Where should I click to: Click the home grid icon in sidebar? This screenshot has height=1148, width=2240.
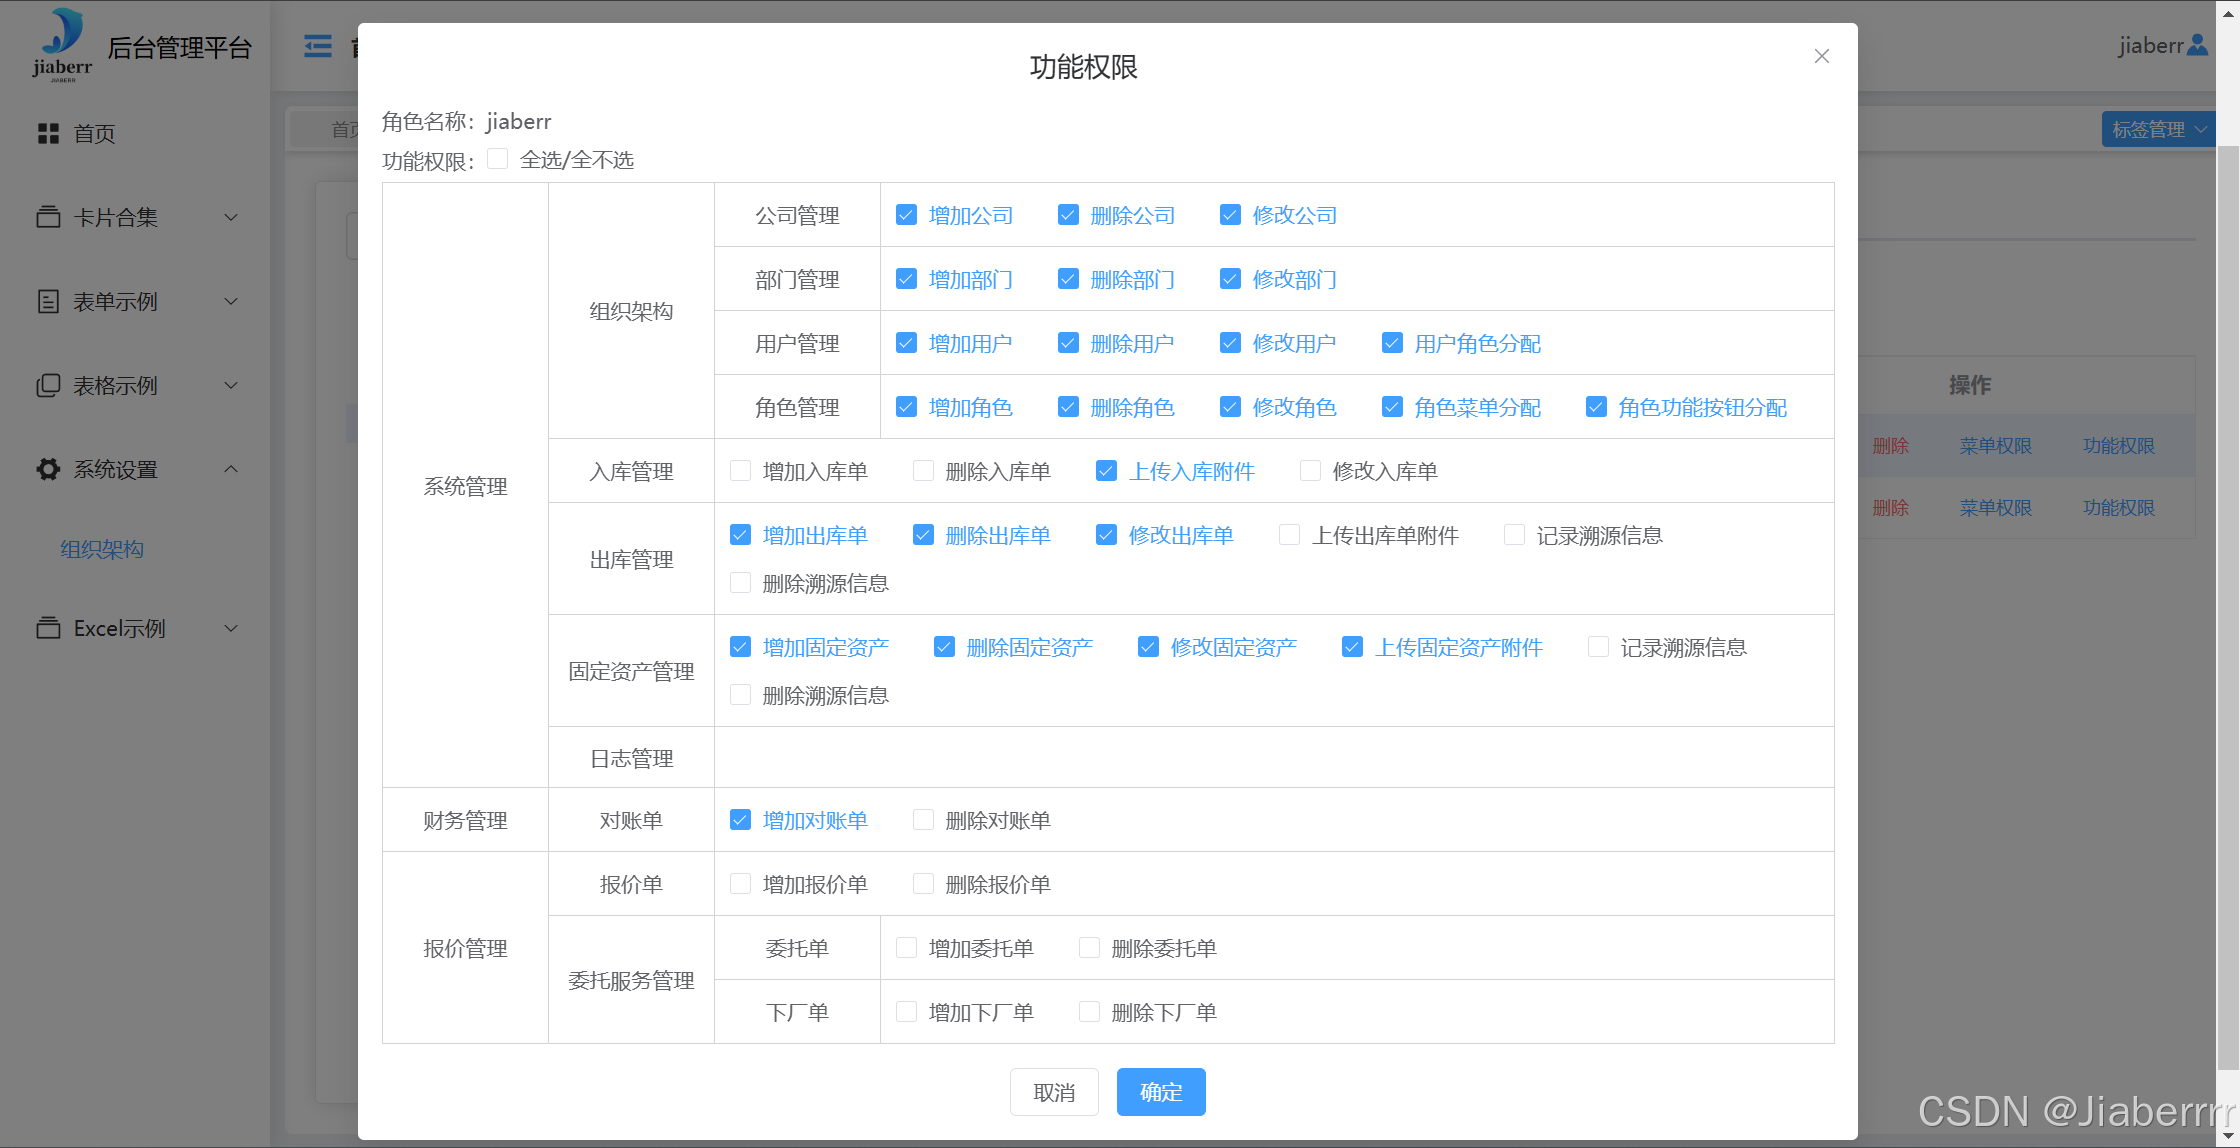click(48, 134)
